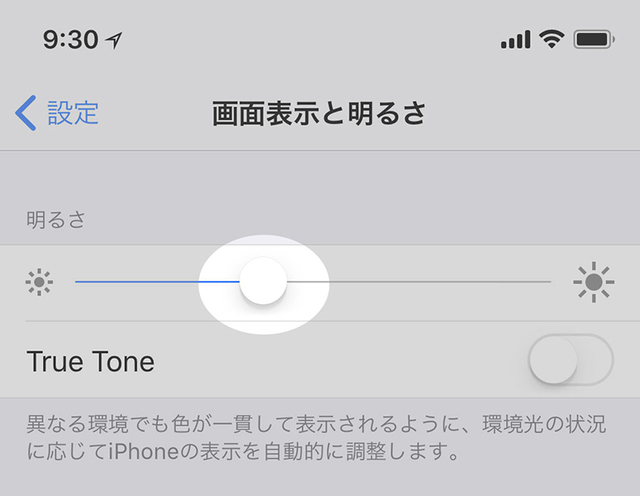640x496 pixels.
Task: Toggle the True Tone switch
Action: (x=571, y=360)
